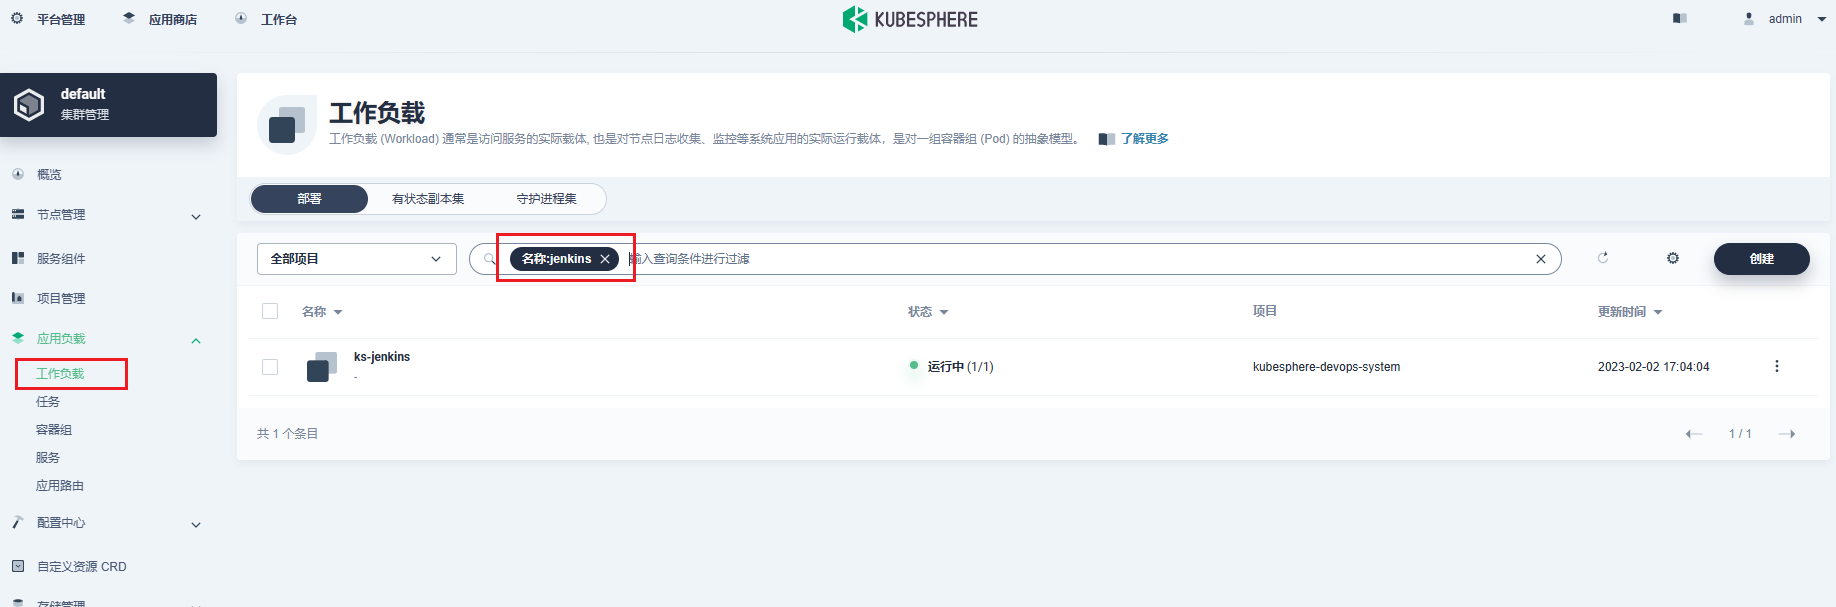
Task: Go to next page arrow
Action: [1787, 434]
